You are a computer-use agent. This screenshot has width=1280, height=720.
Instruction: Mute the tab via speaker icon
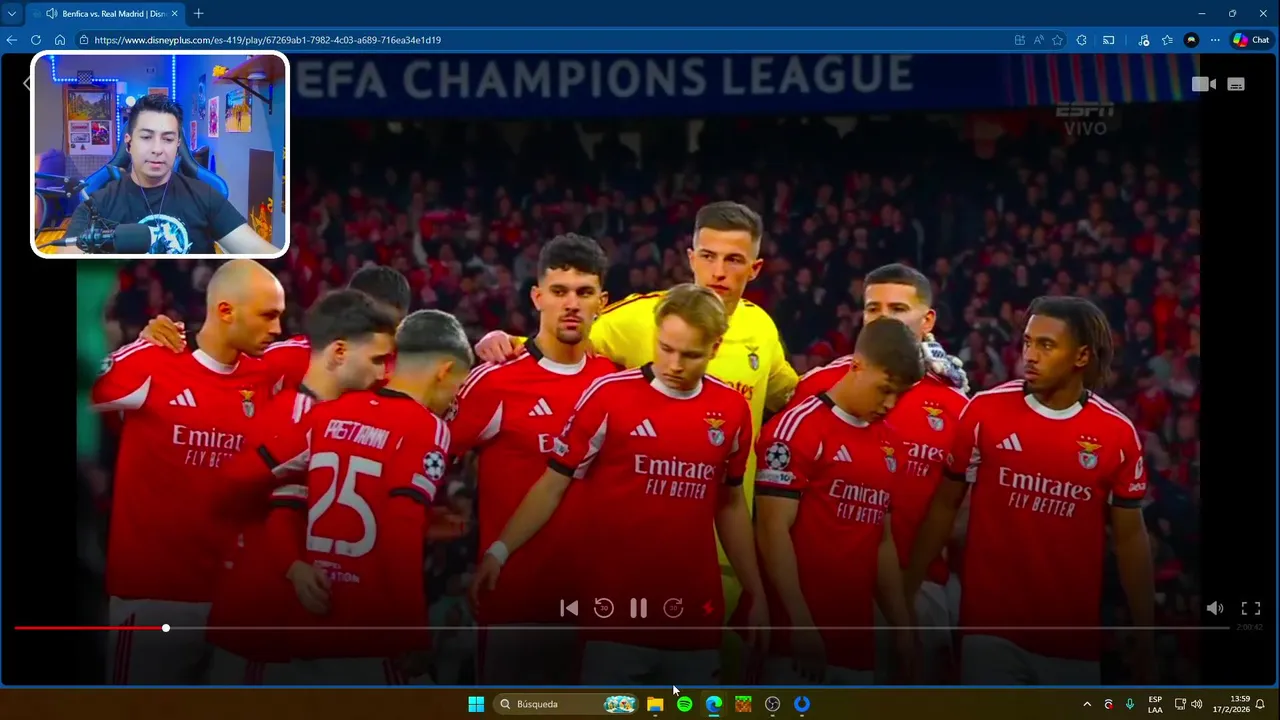[x=51, y=14]
